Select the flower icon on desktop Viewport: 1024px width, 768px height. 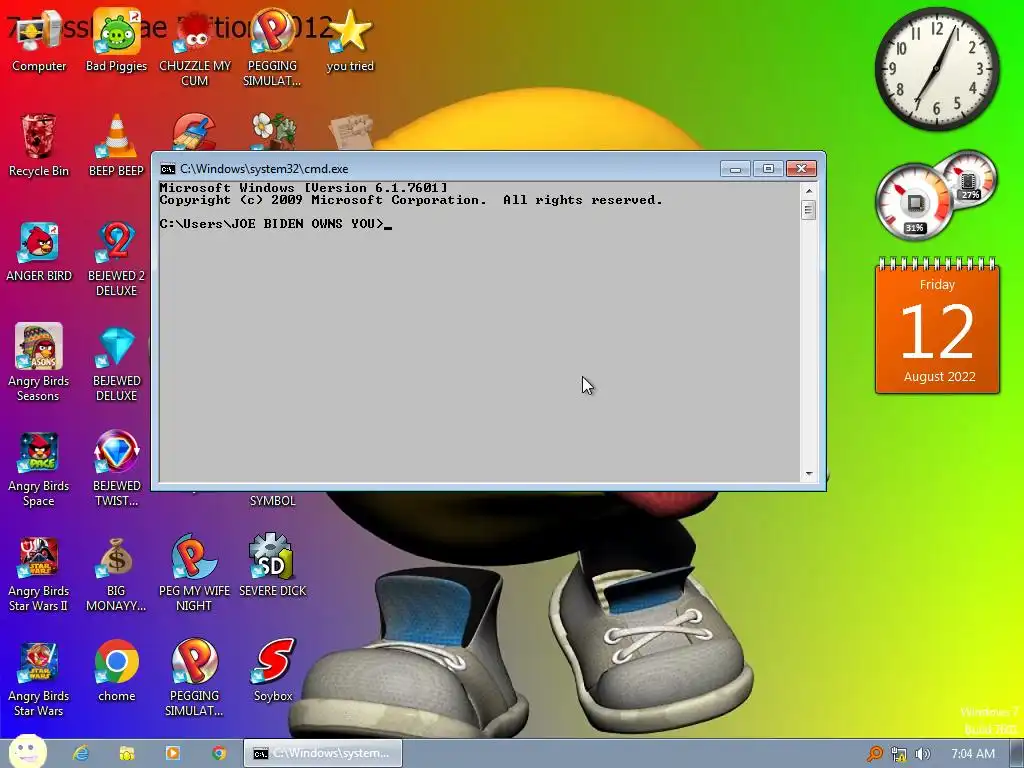pos(273,131)
